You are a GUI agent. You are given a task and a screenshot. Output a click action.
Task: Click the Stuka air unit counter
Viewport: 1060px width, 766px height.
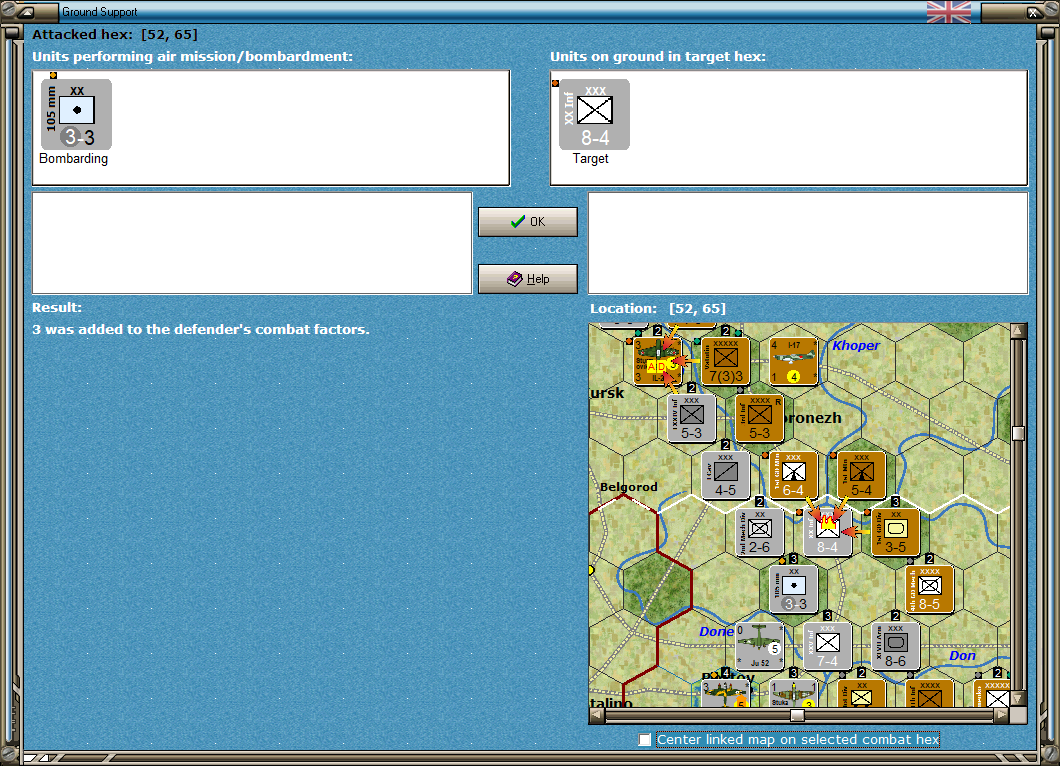click(x=794, y=694)
